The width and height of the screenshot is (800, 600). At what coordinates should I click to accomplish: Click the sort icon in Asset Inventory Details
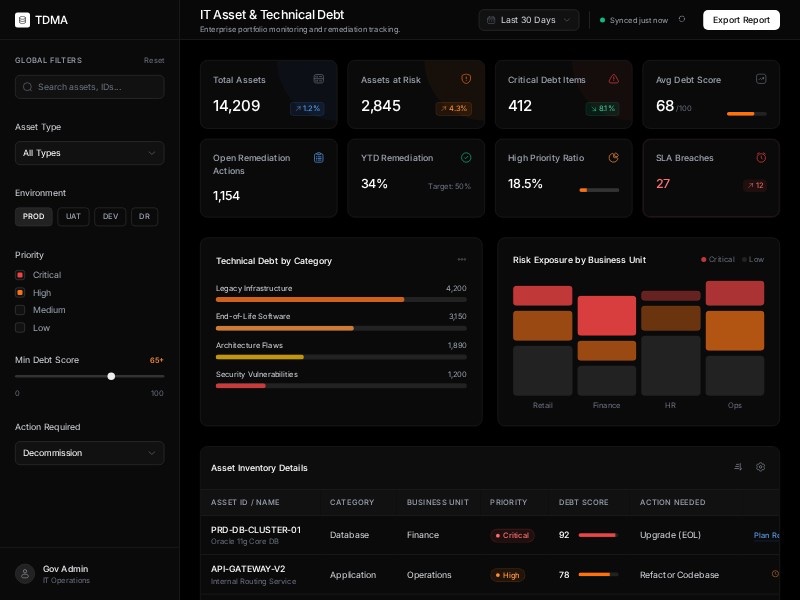click(x=738, y=467)
